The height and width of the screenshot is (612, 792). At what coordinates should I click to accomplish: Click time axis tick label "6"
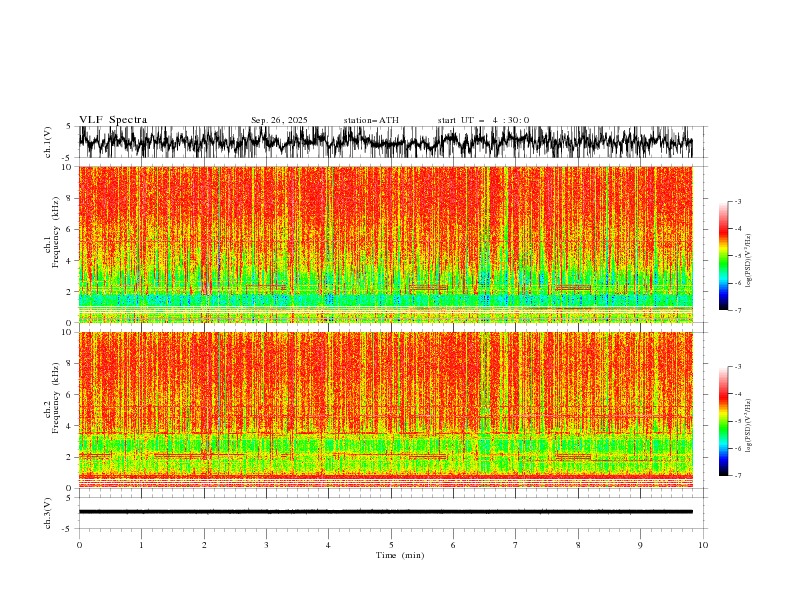pyautogui.click(x=453, y=545)
